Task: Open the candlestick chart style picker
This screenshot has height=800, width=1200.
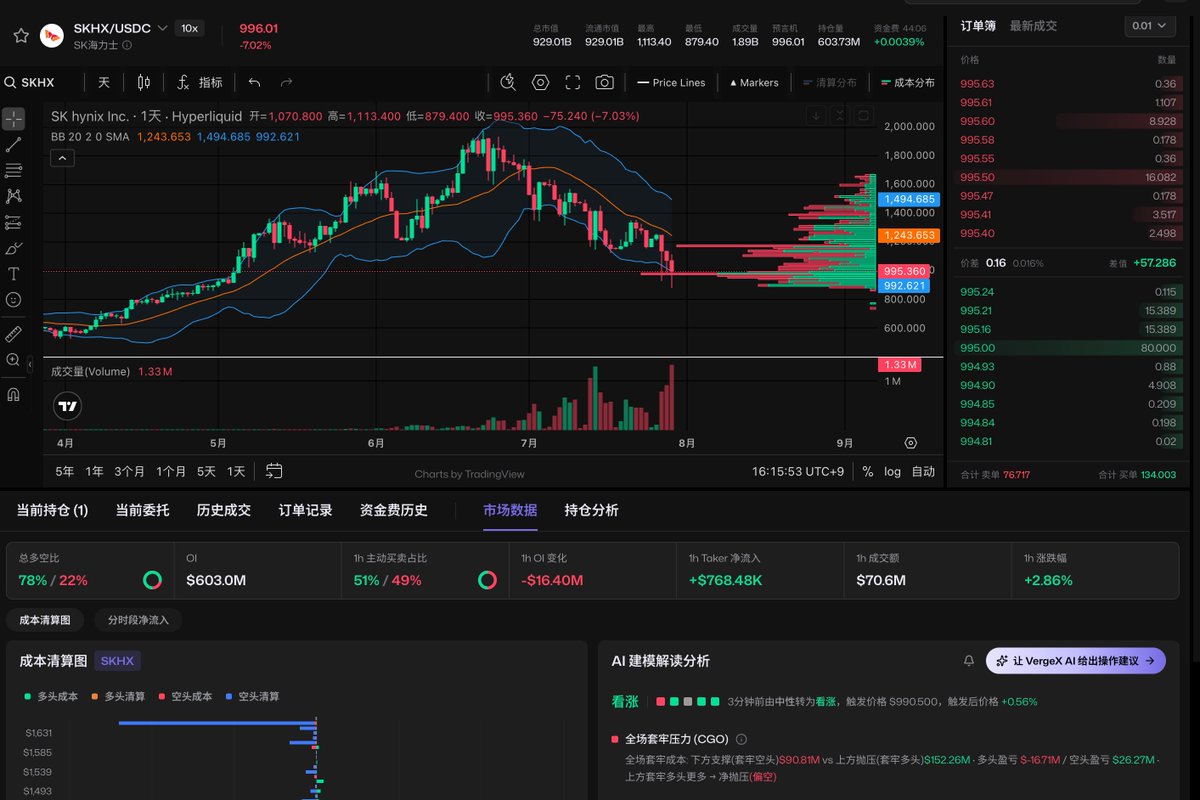Action: coord(143,82)
